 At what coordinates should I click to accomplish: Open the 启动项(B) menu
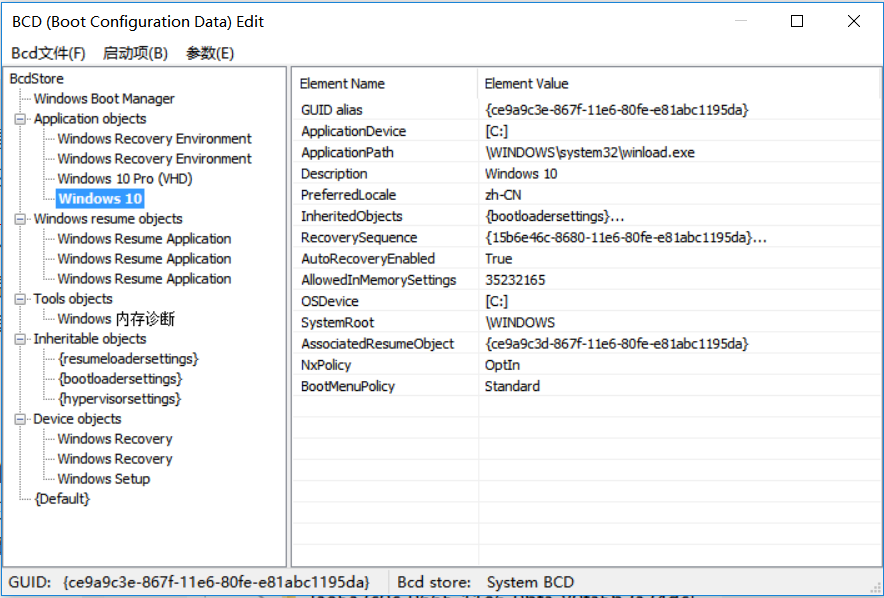coord(135,53)
